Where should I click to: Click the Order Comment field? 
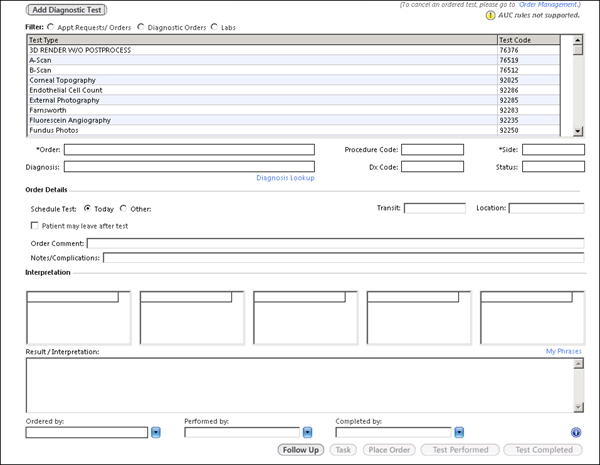[x=336, y=243]
